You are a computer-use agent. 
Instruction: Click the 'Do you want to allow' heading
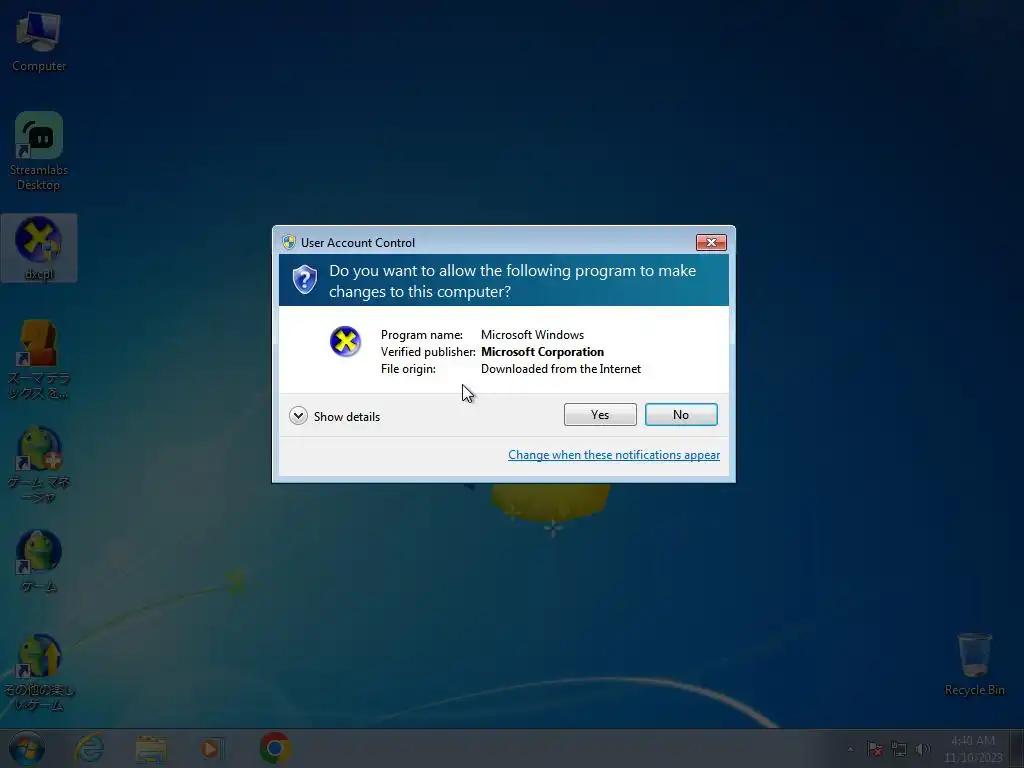click(512, 281)
